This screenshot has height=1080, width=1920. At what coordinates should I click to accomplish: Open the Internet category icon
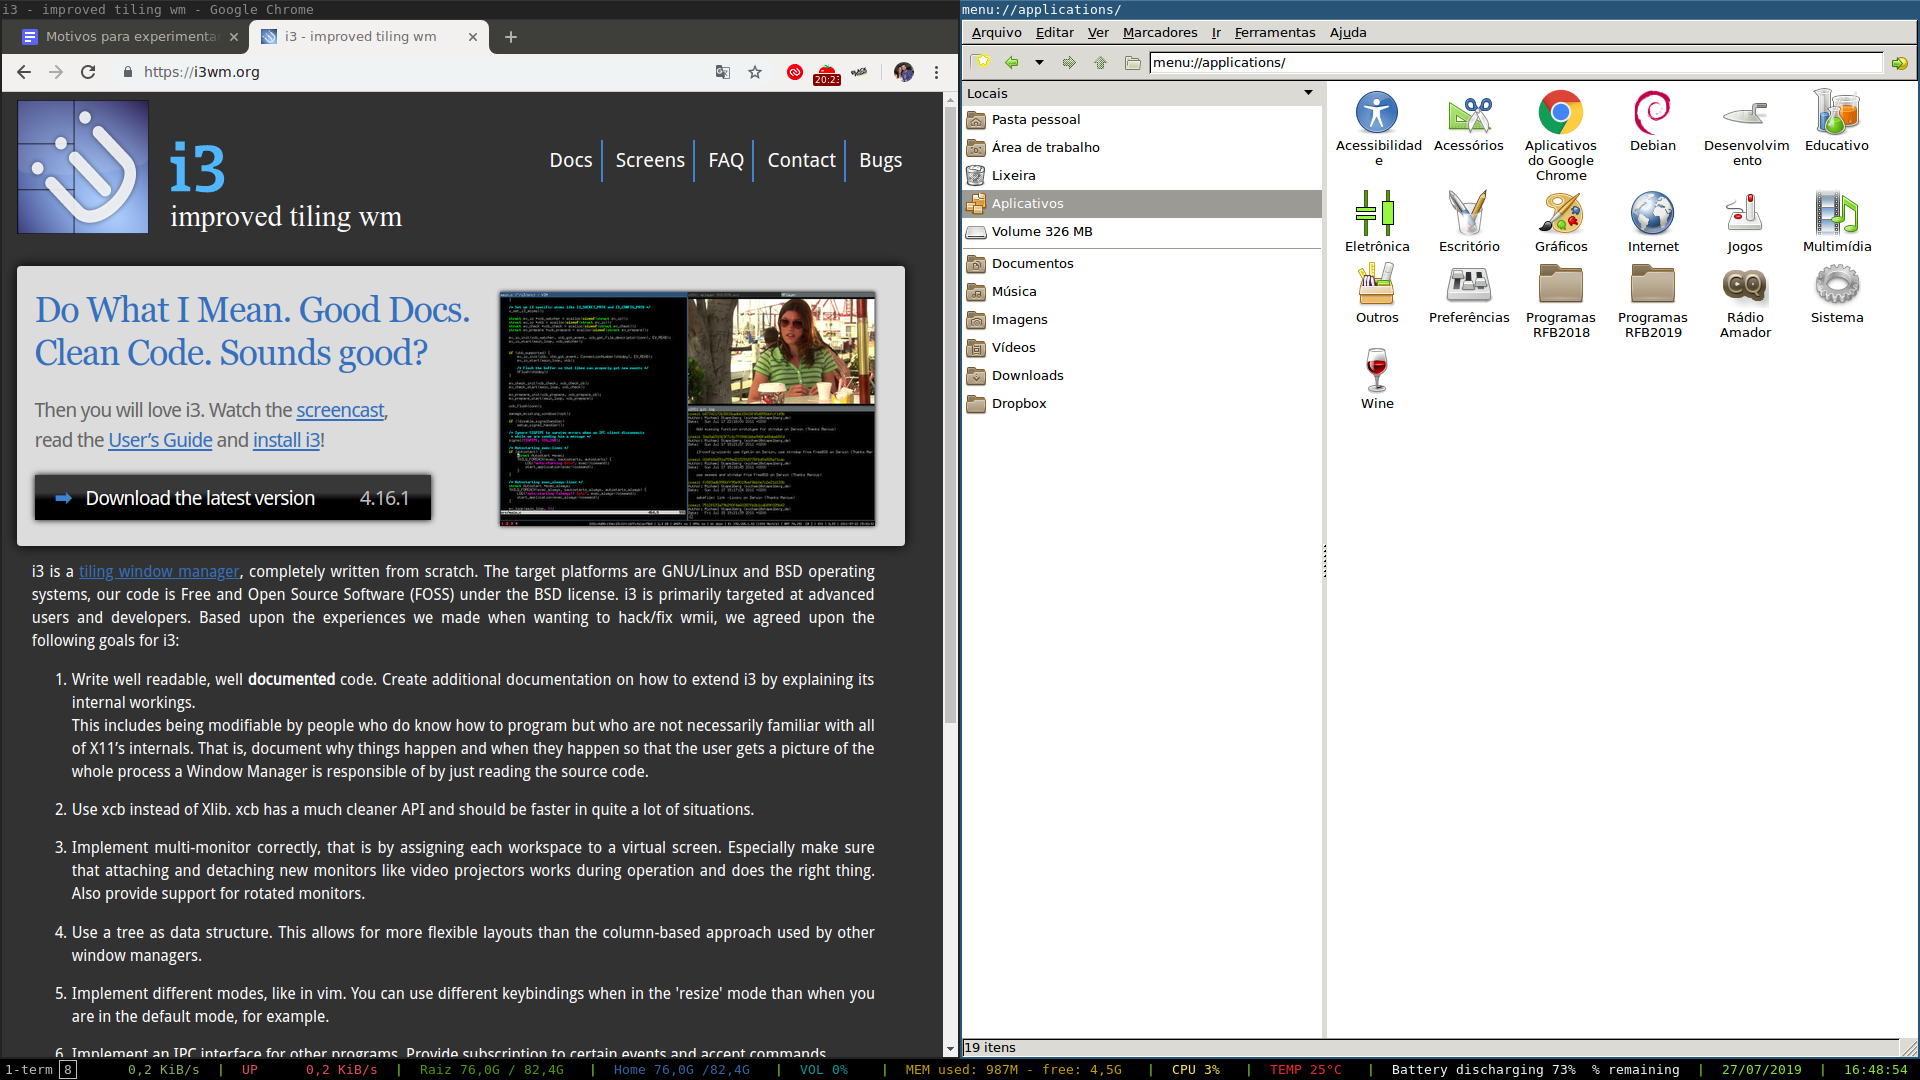point(1653,213)
